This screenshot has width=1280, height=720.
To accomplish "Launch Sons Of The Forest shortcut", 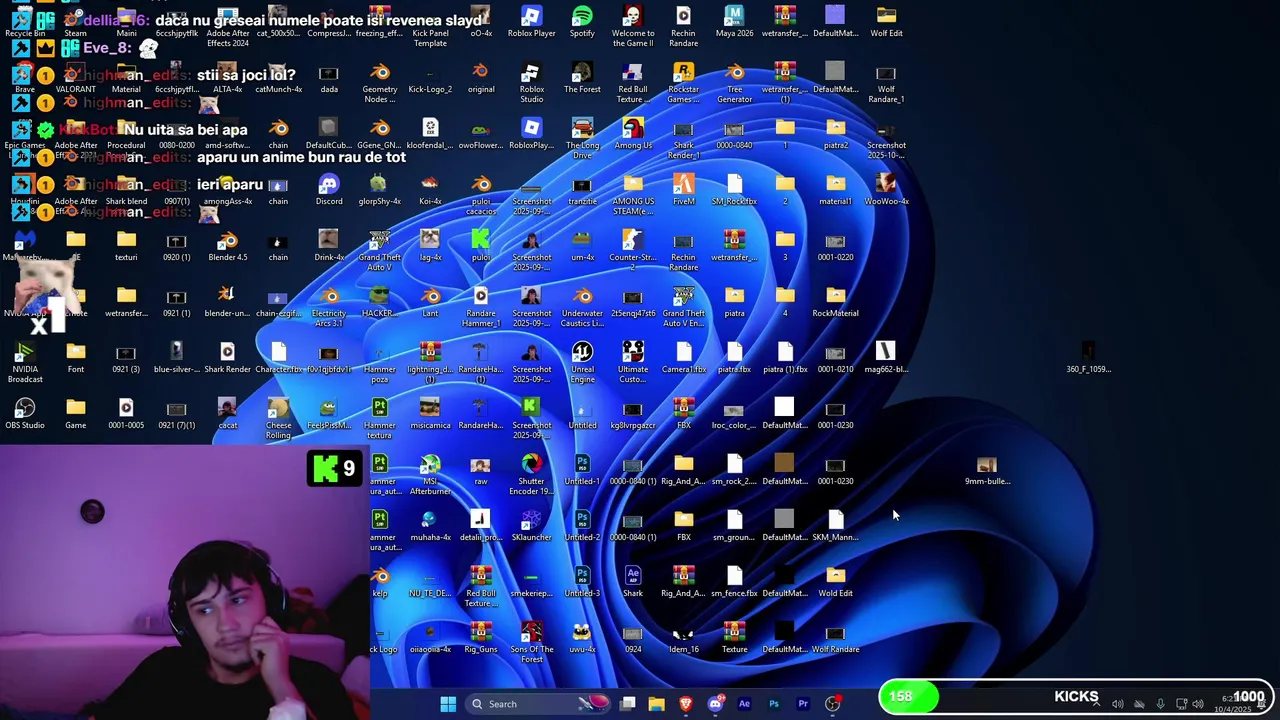I will click(x=531, y=642).
